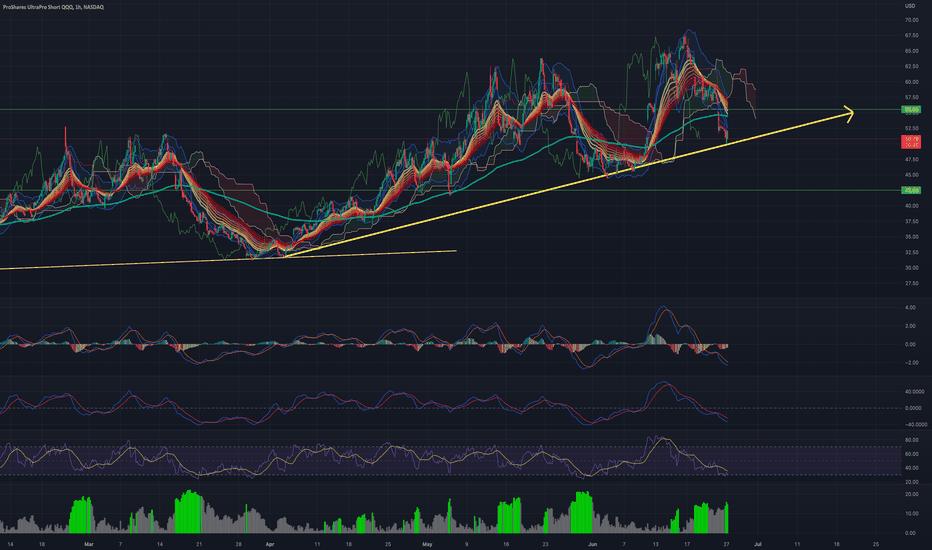Click the Jun label on time axis

pyautogui.click(x=592, y=544)
